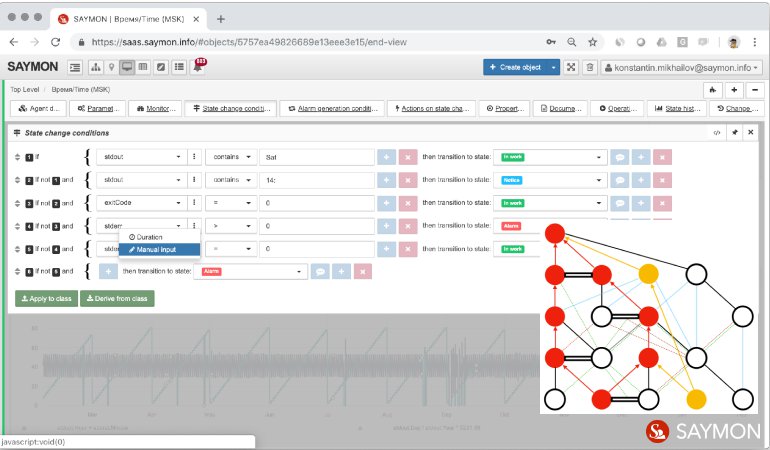Open a new browser tab

pos(220,19)
